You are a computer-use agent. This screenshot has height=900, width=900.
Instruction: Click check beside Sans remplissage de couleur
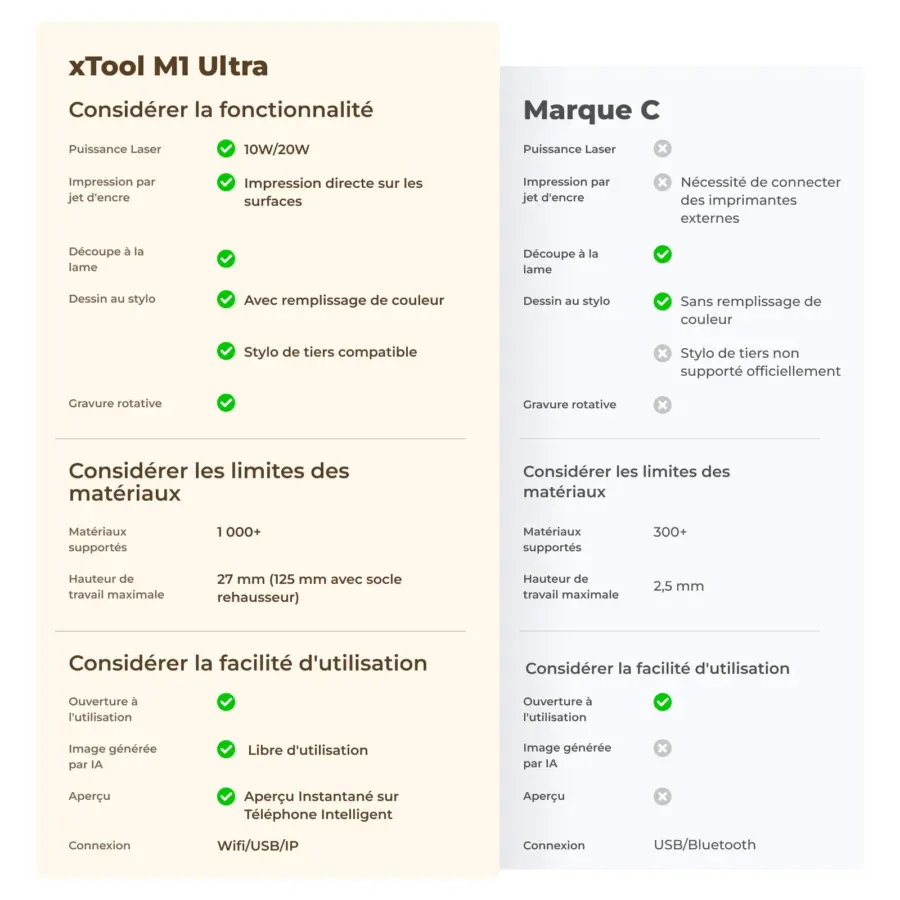(662, 301)
